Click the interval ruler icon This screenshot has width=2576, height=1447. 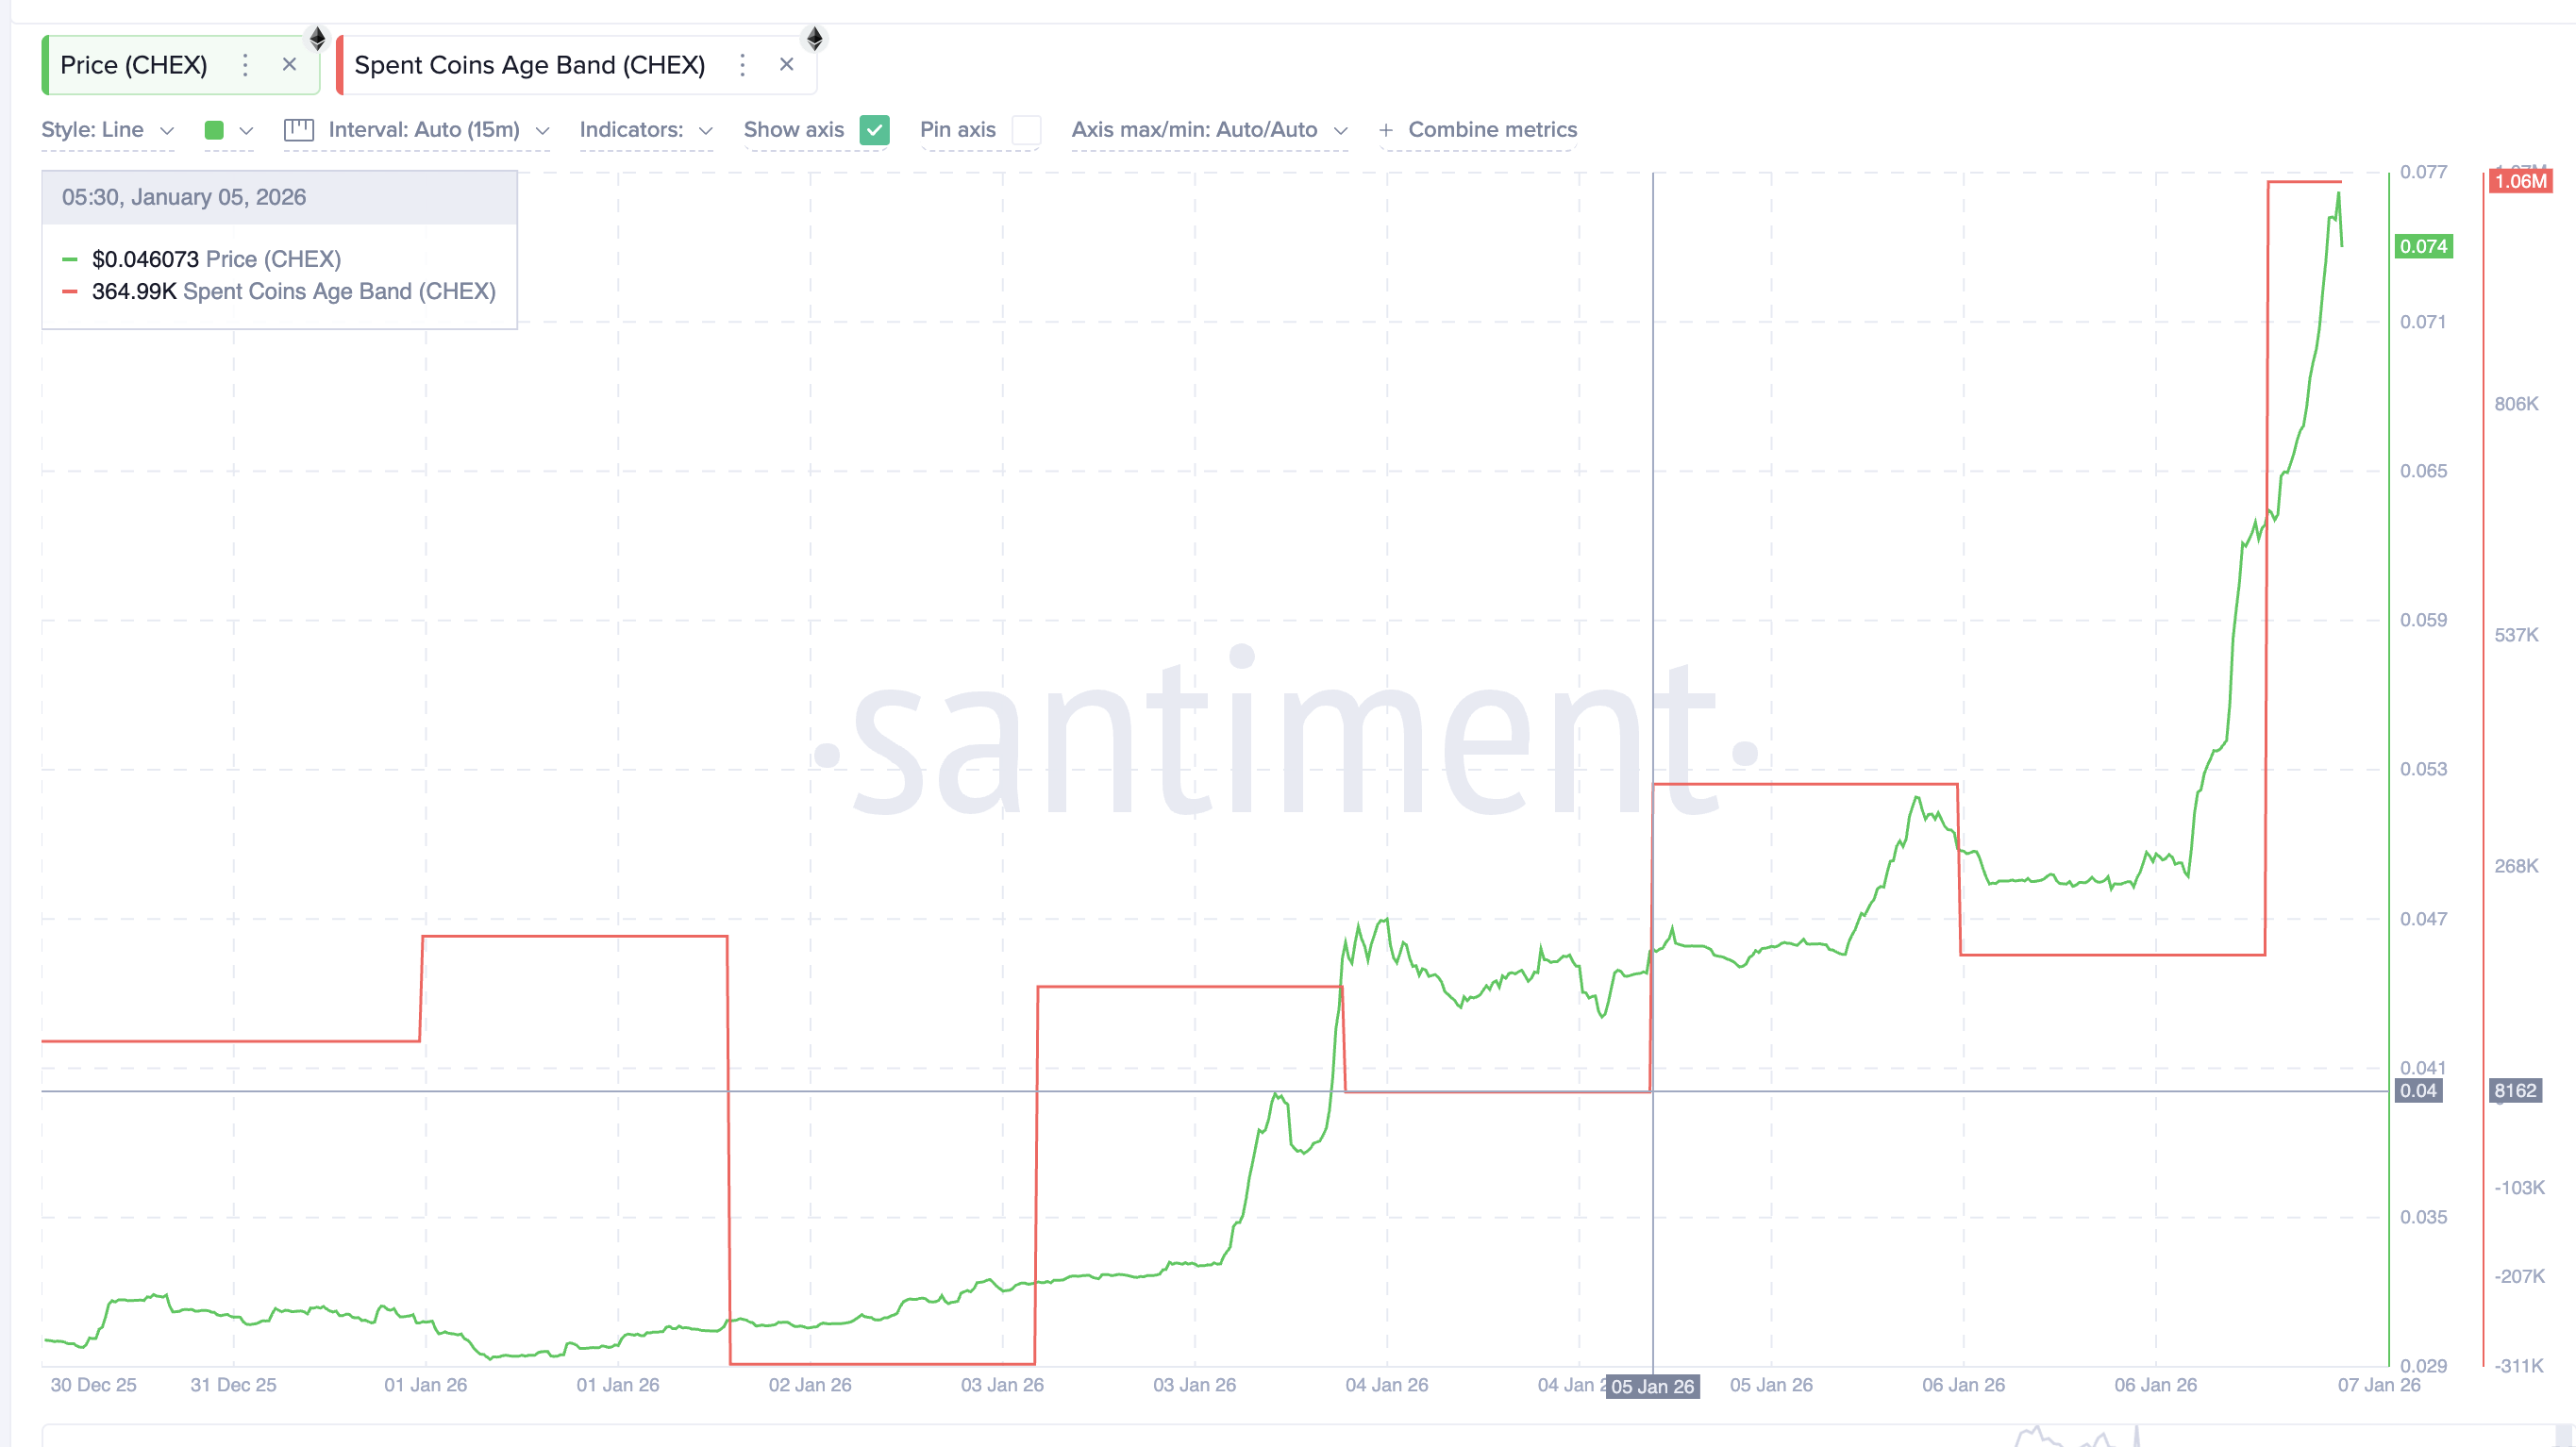pos(299,129)
